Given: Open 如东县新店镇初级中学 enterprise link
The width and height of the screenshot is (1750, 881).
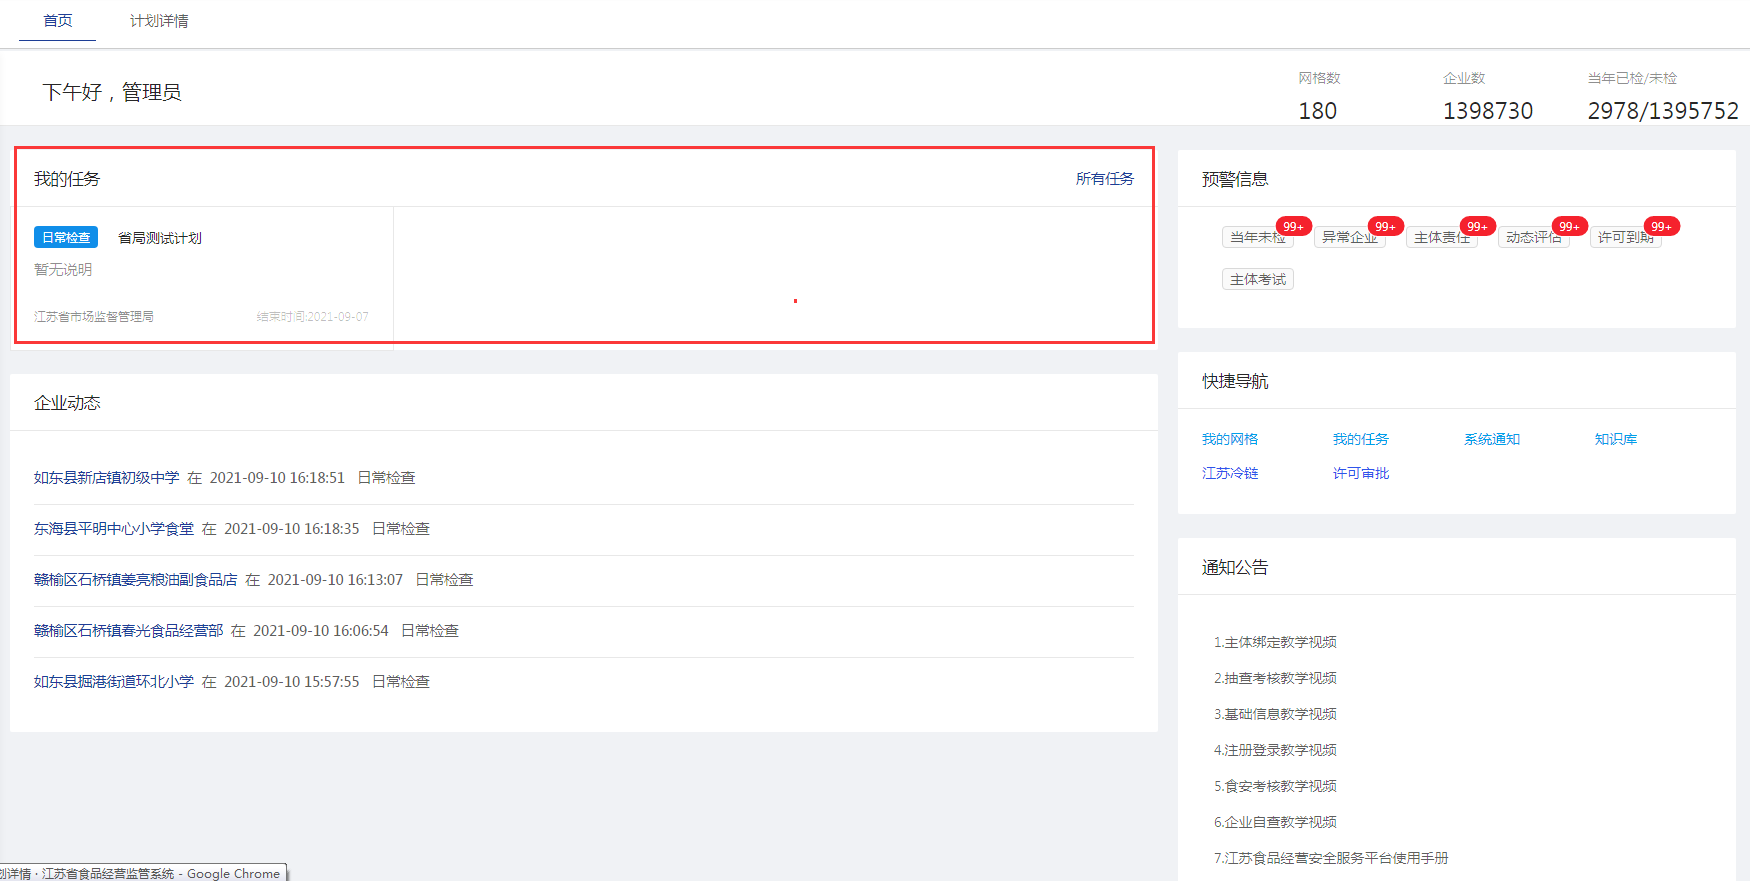Looking at the screenshot, I should [x=107, y=478].
